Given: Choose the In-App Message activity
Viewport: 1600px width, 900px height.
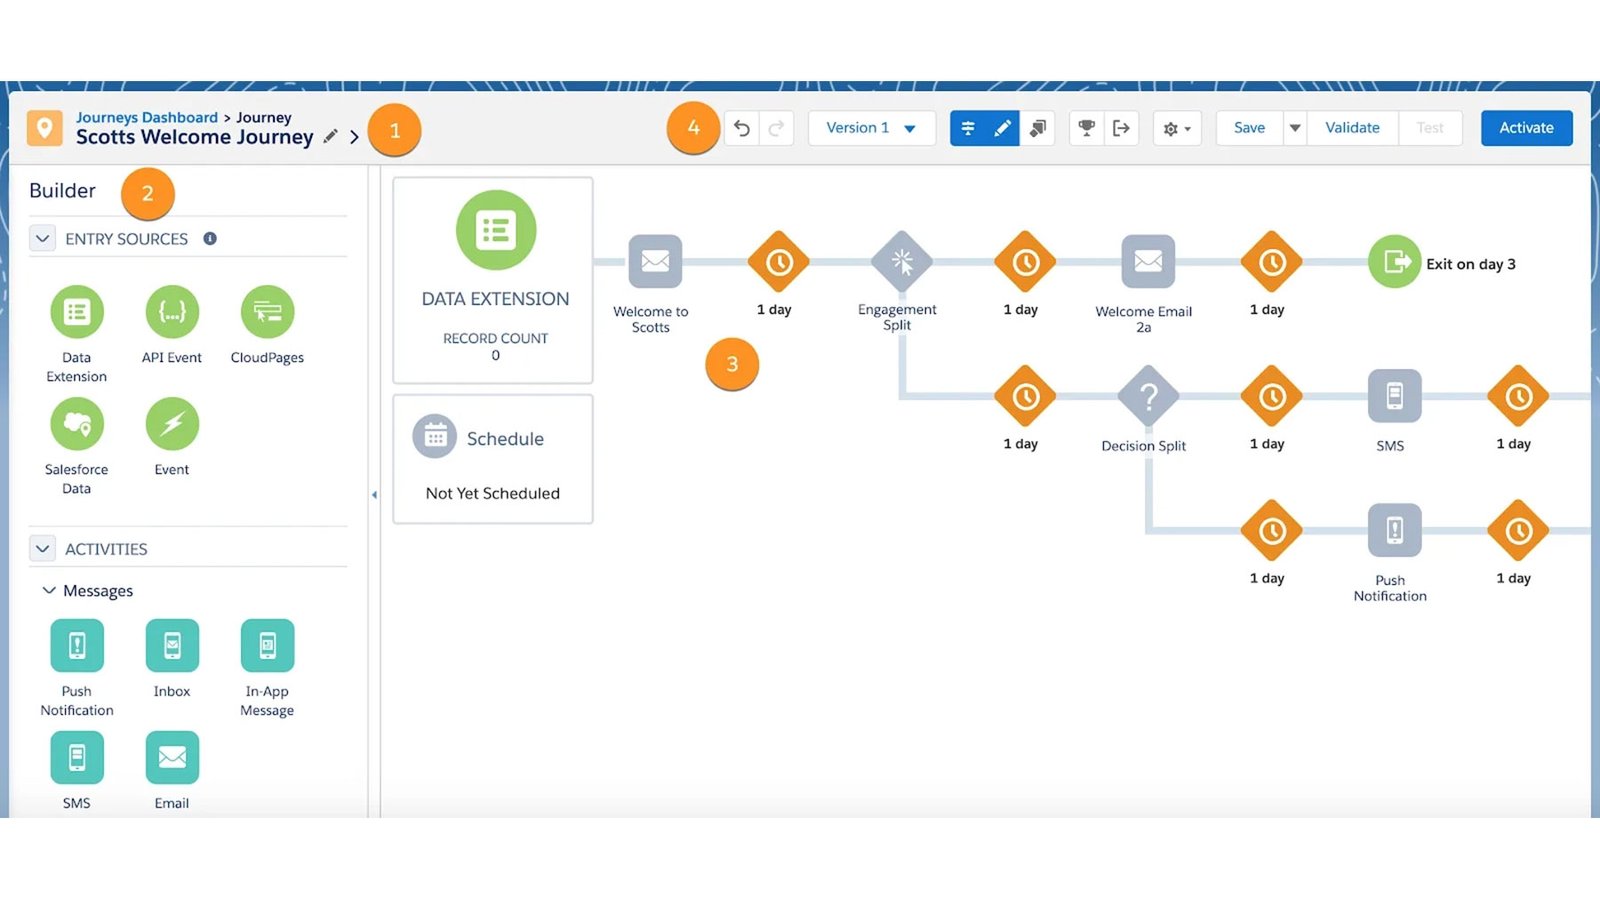Looking at the screenshot, I should pos(267,646).
